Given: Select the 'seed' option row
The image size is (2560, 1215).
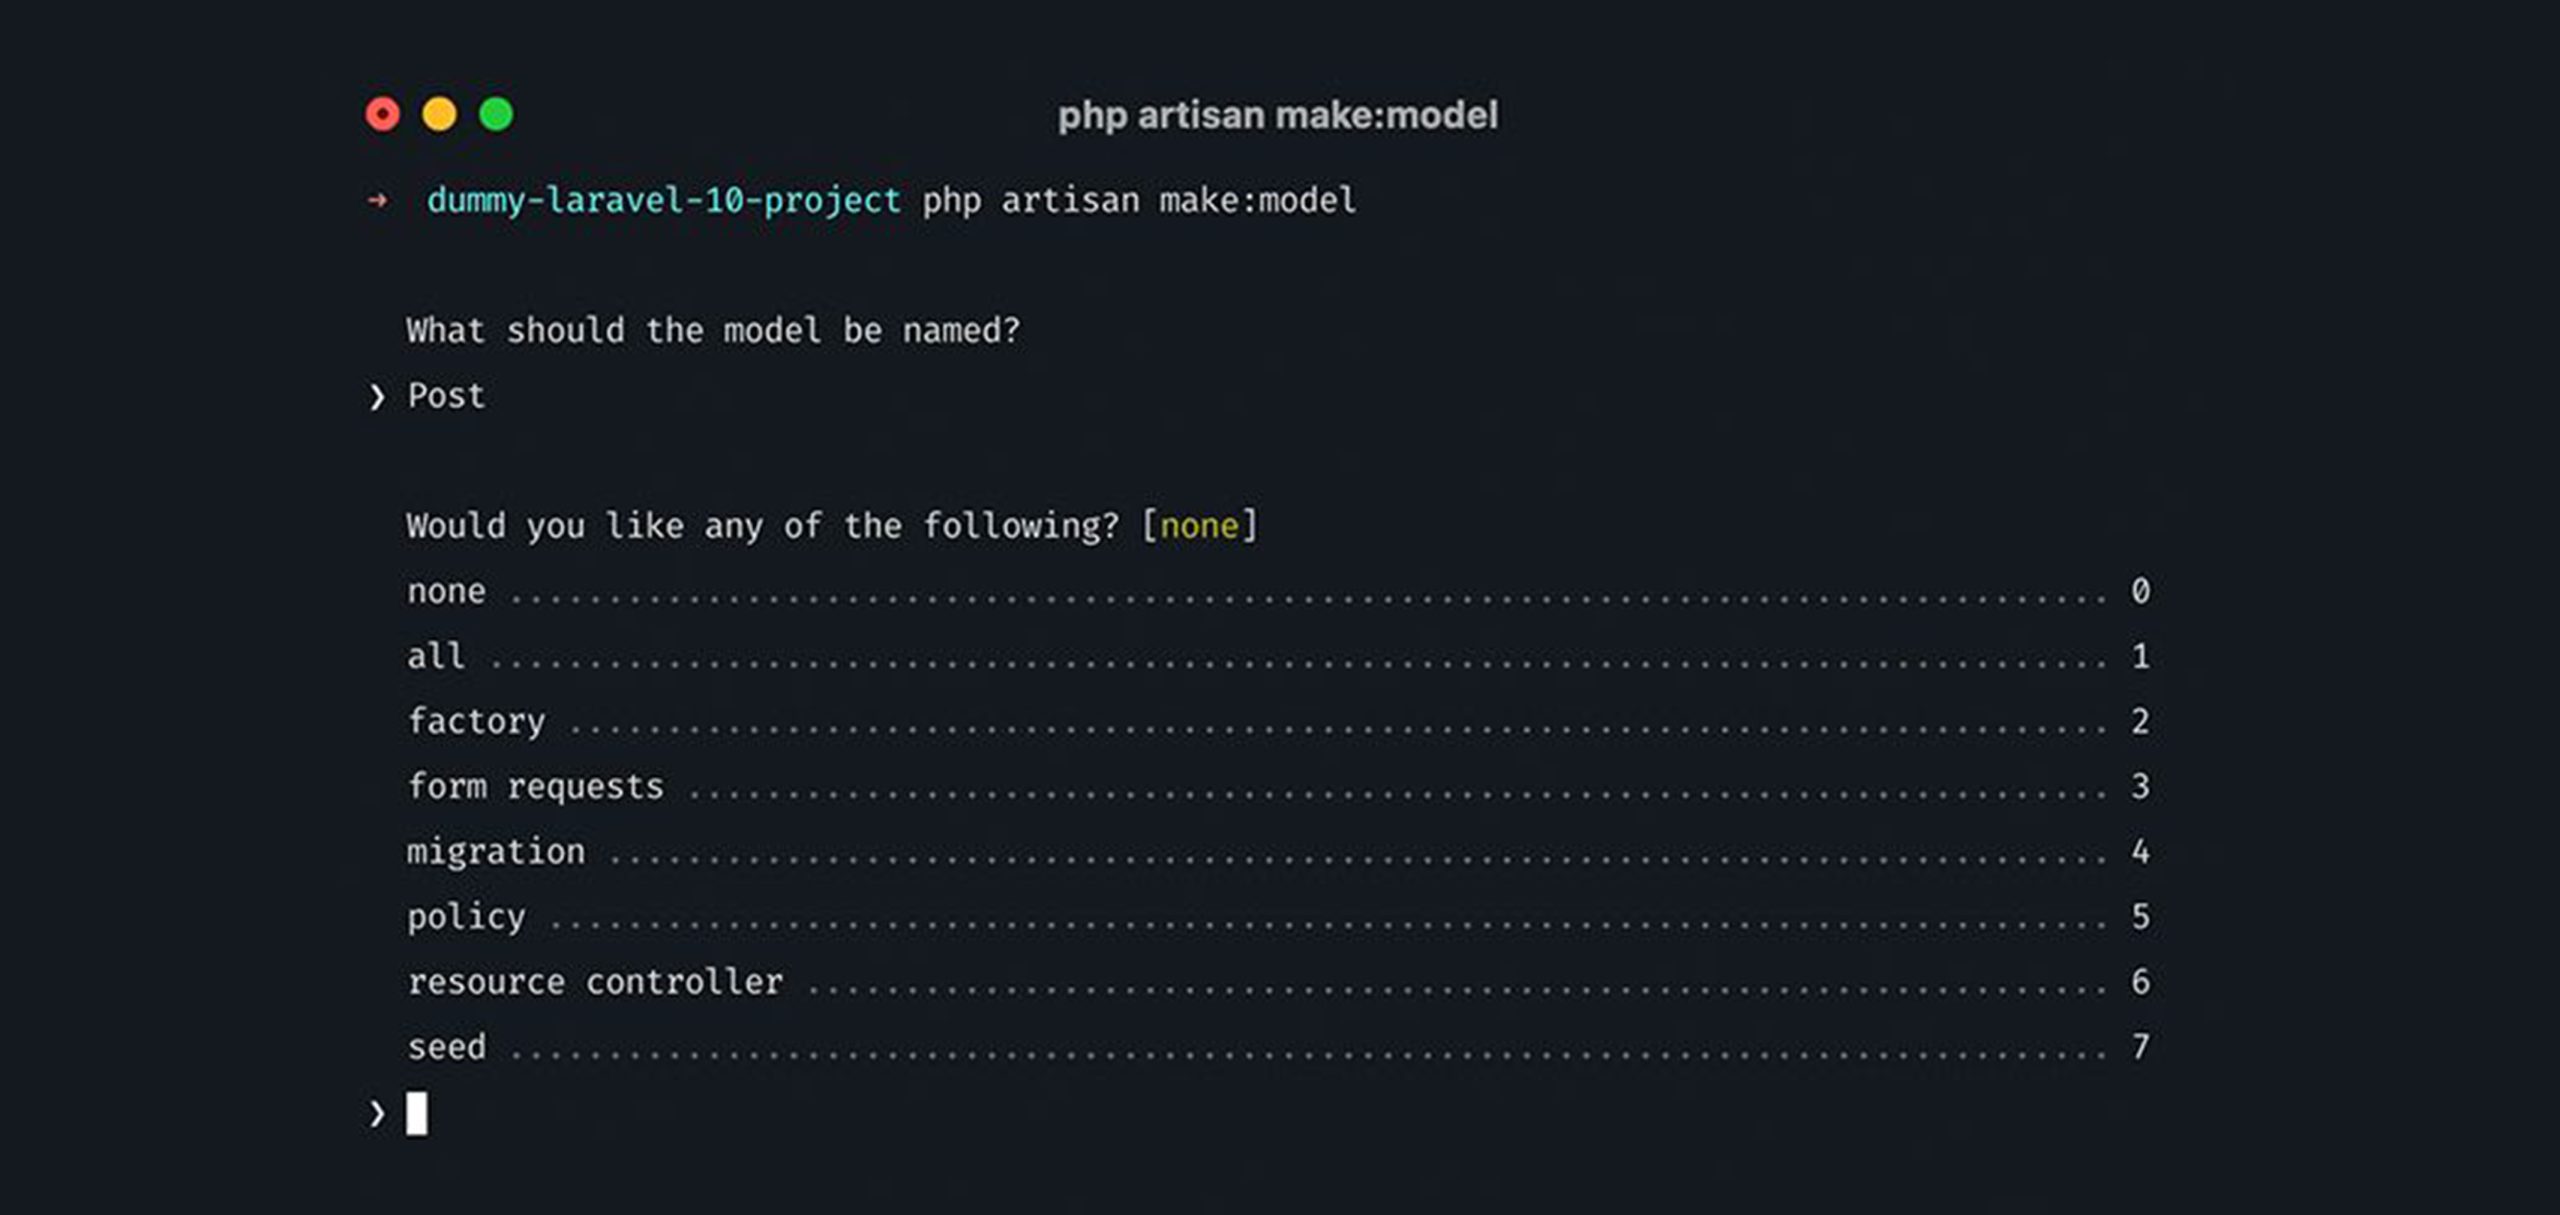Looking at the screenshot, I should [1278, 1047].
